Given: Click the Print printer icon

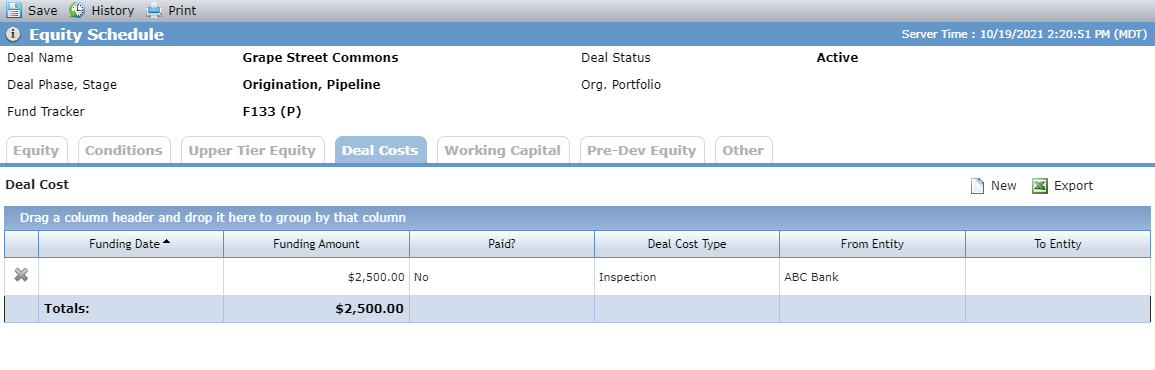Looking at the screenshot, I should pos(153,10).
